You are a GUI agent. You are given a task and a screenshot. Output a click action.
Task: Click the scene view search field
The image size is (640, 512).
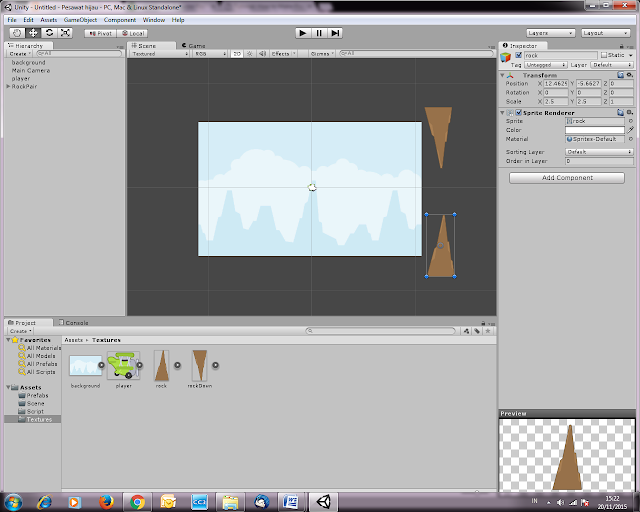pyautogui.click(x=416, y=53)
